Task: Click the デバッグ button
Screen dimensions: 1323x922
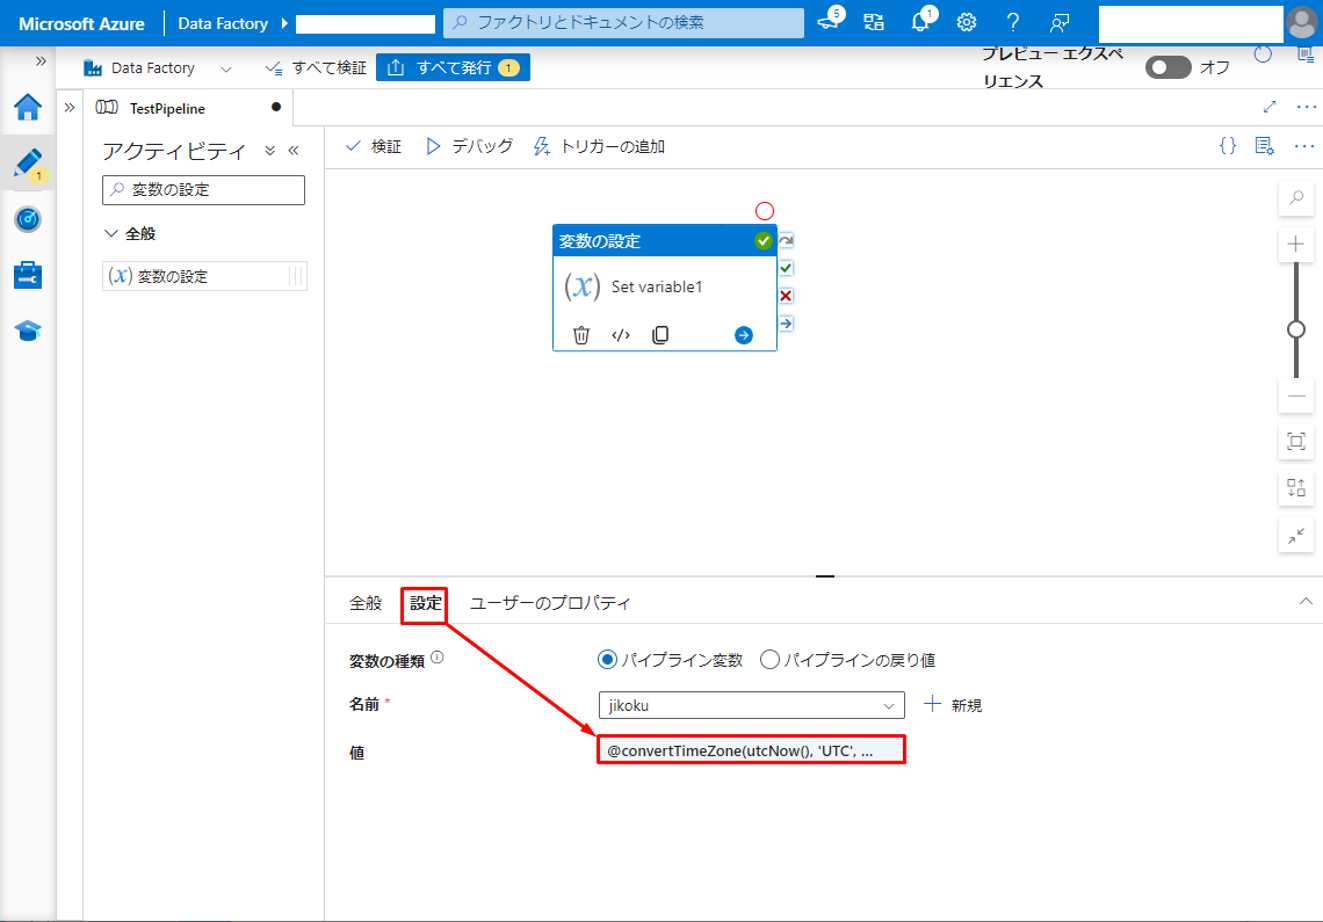Action: coord(469,146)
